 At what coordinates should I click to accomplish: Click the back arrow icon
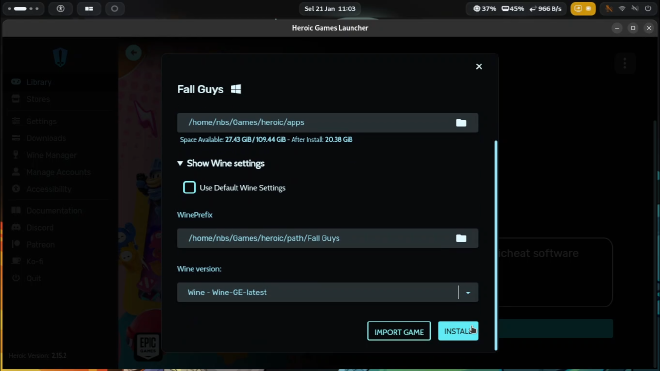coord(133,53)
